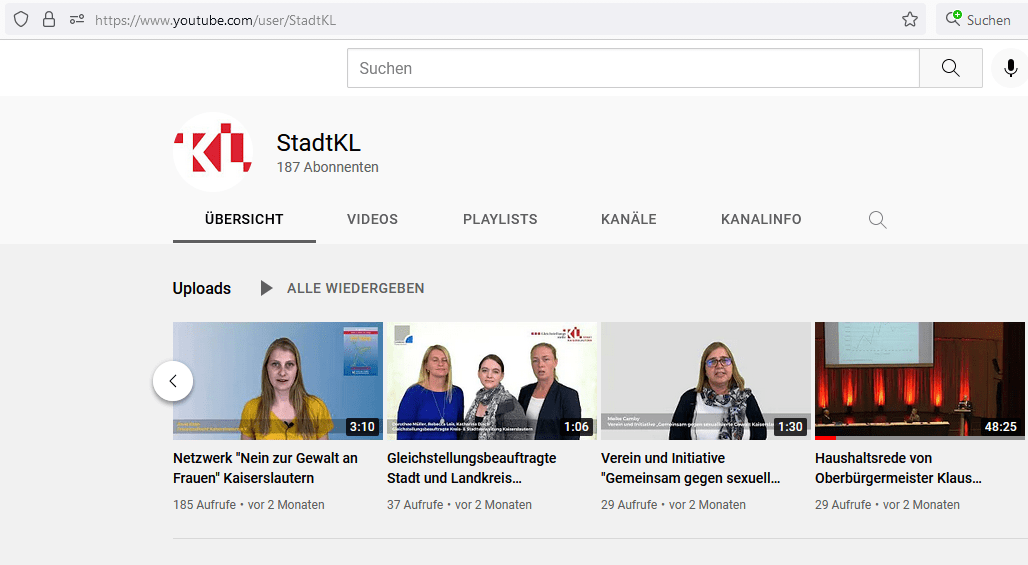
Task: Switch to the Videos tab
Action: click(372, 219)
